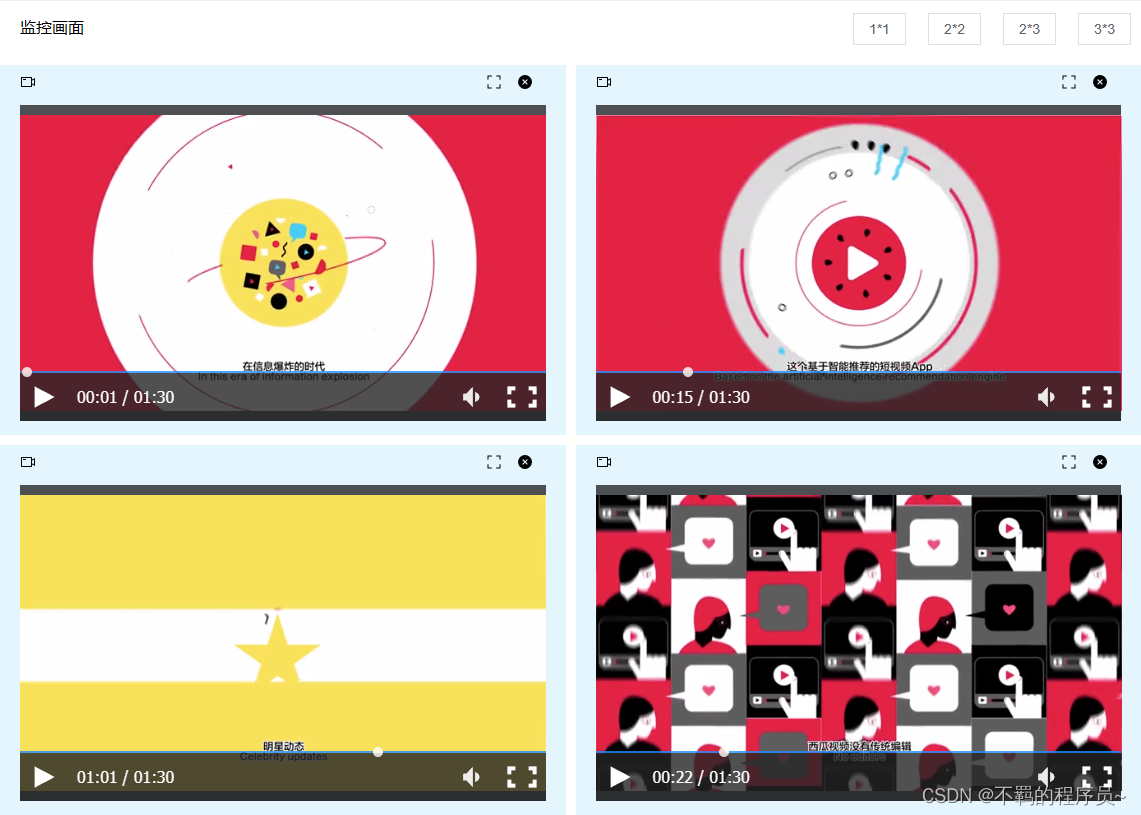1141x815 pixels.
Task: Open player fullscreen on the first video
Action: 521,397
